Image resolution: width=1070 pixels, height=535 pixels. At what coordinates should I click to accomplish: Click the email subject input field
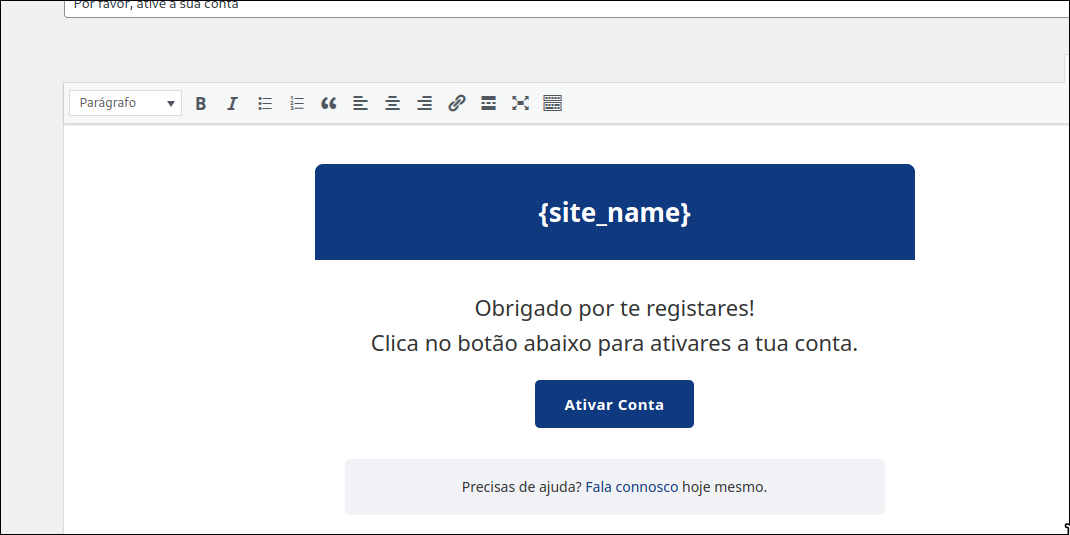point(566,7)
